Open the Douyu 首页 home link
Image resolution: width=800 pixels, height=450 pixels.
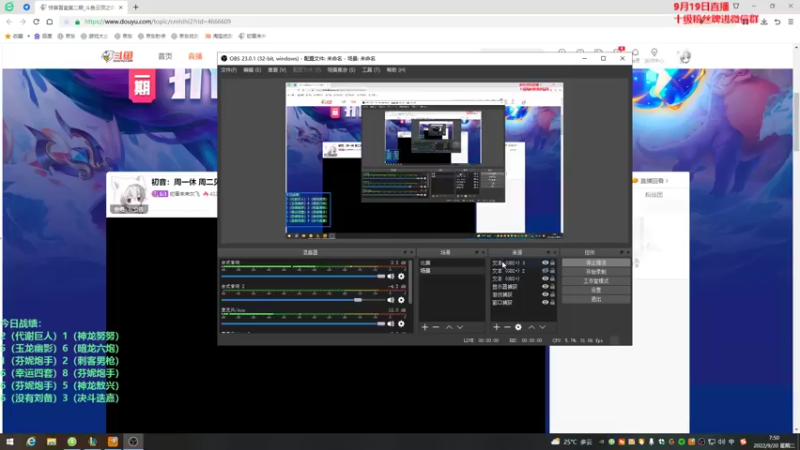[165, 56]
